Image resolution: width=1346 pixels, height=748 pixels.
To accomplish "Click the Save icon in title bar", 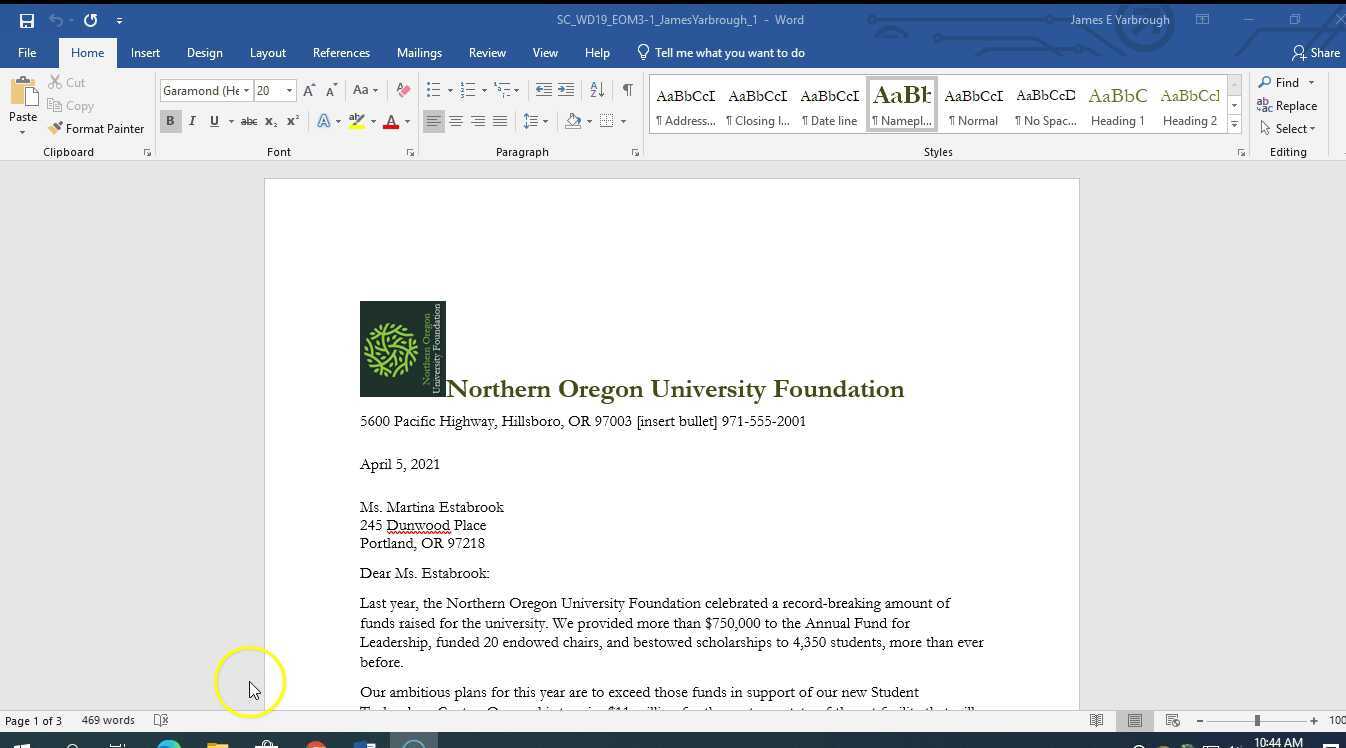I will 27,20.
